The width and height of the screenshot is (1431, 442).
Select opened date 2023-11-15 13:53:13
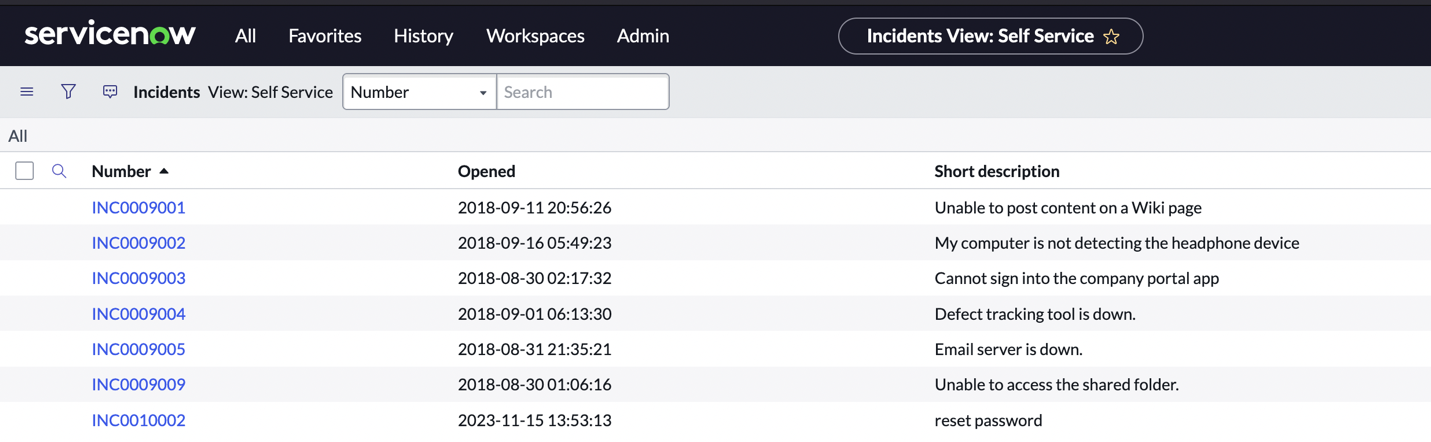(534, 420)
